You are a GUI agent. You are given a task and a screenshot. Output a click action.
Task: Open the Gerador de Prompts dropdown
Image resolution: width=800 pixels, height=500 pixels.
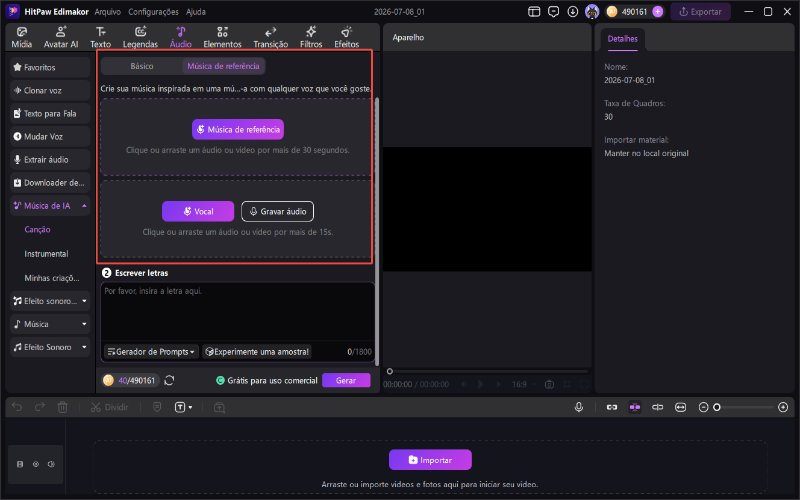coord(151,352)
